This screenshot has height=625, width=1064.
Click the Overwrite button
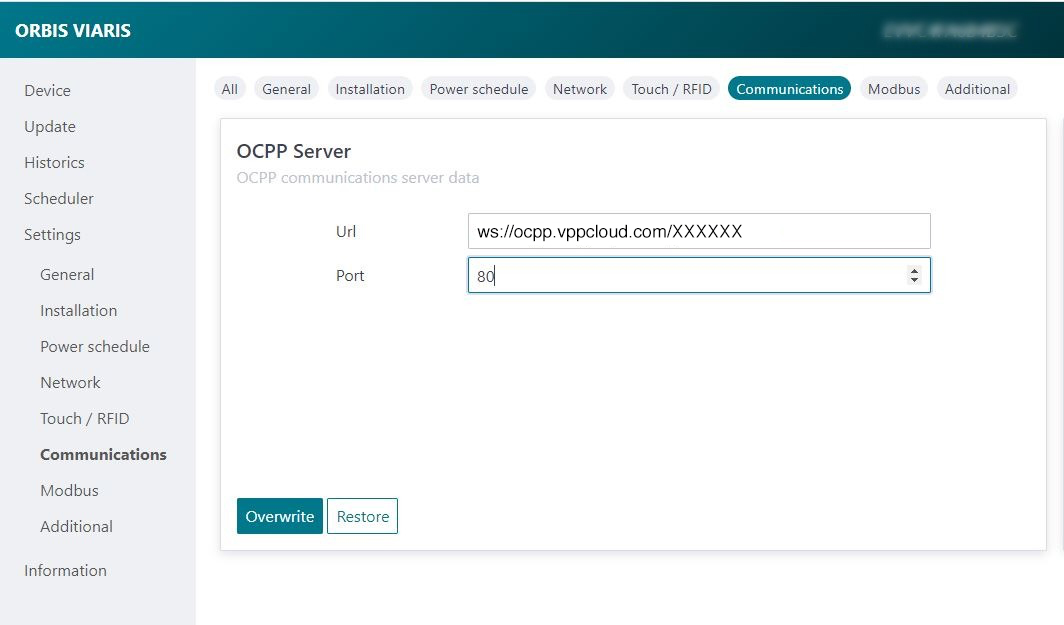(x=279, y=516)
